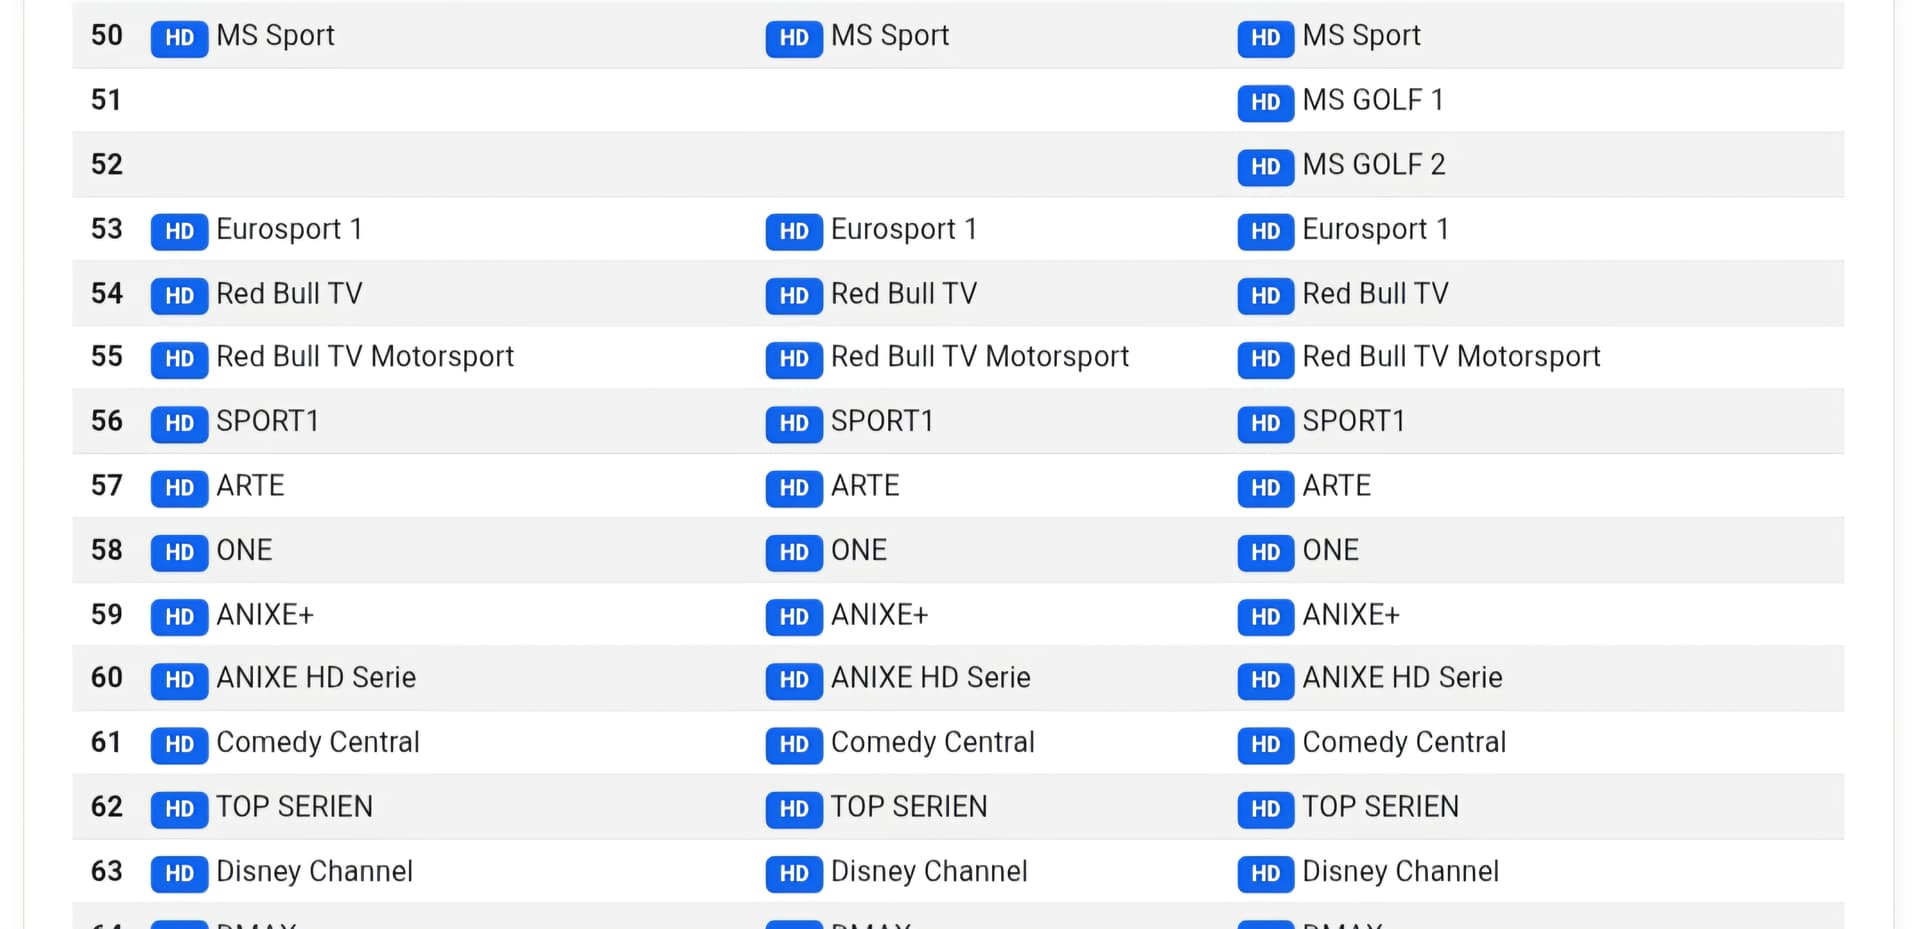
Task: Choose ONE channel in the right column
Action: (1330, 550)
